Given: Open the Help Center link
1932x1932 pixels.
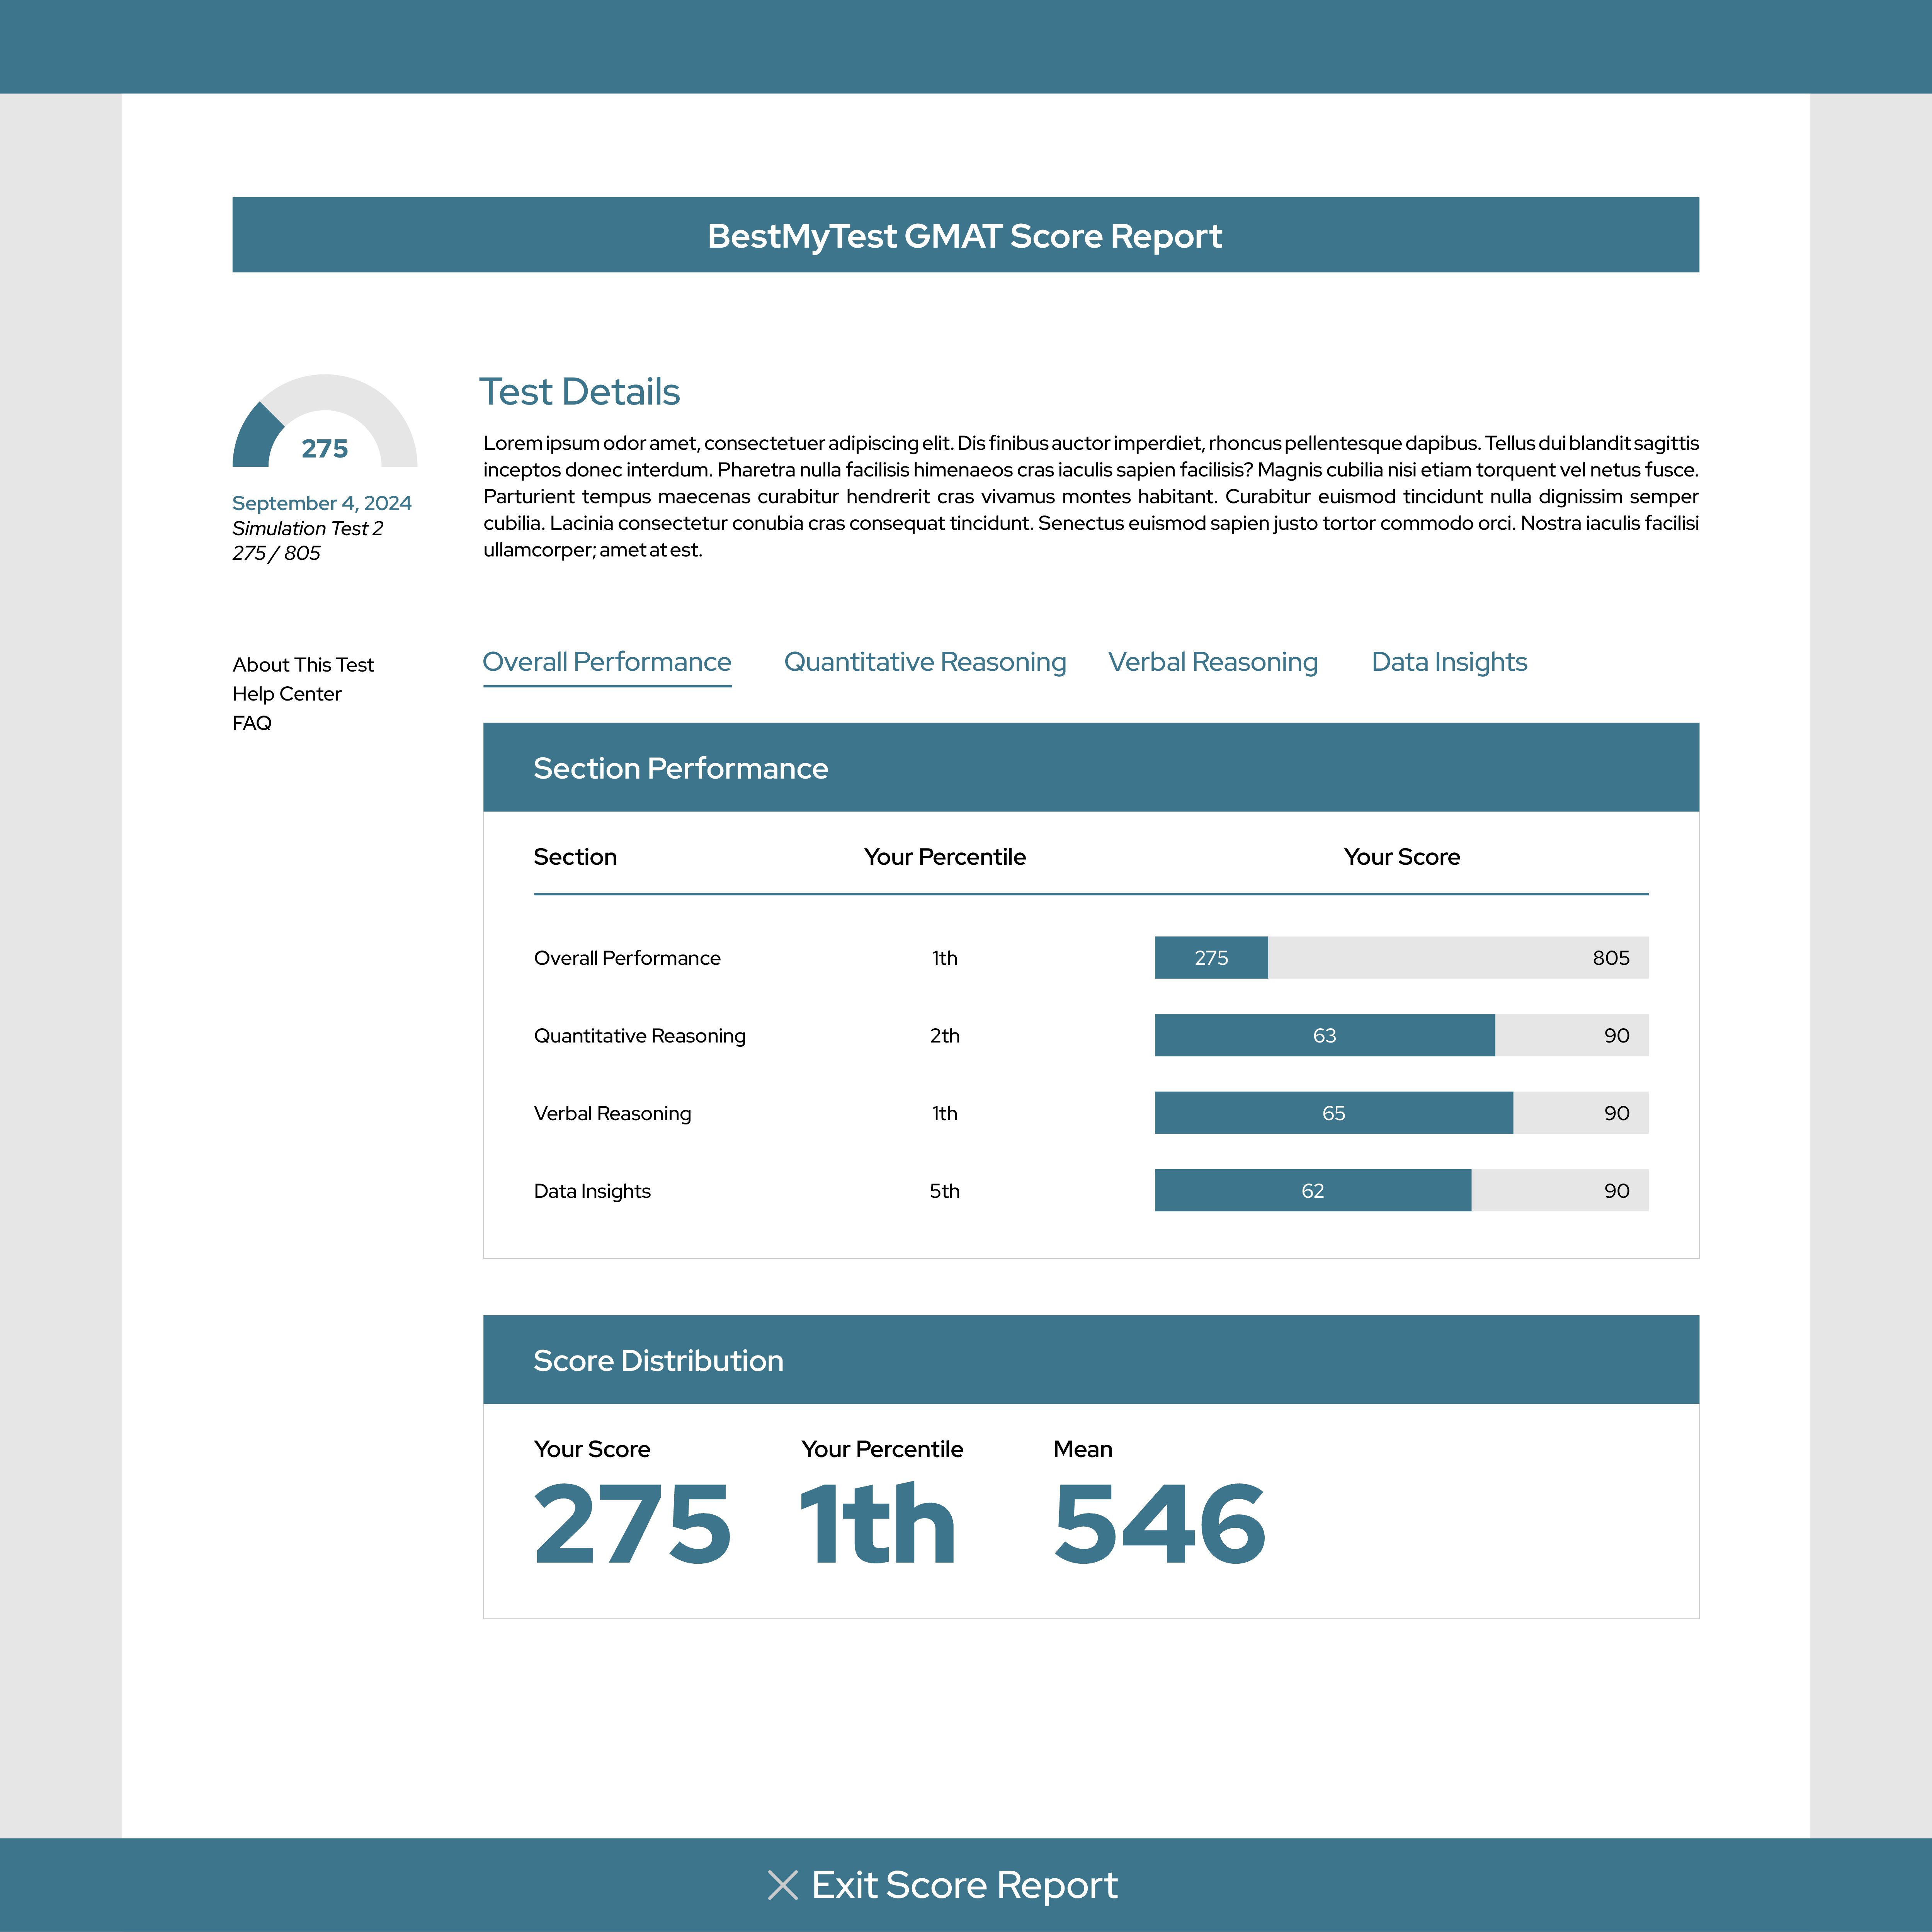Looking at the screenshot, I should [287, 694].
